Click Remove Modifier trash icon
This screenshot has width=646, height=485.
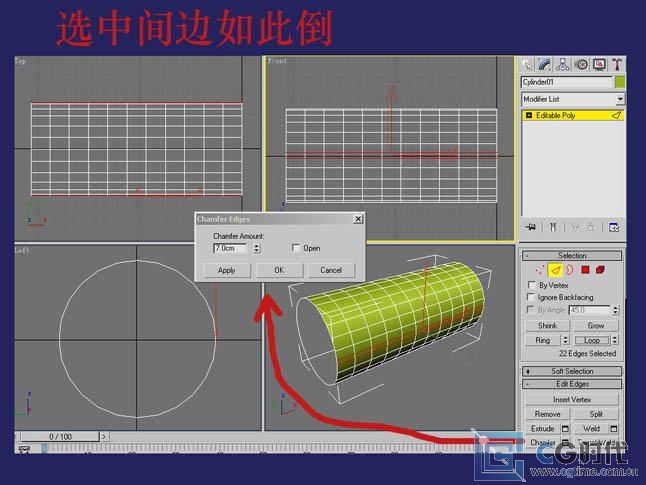591,227
